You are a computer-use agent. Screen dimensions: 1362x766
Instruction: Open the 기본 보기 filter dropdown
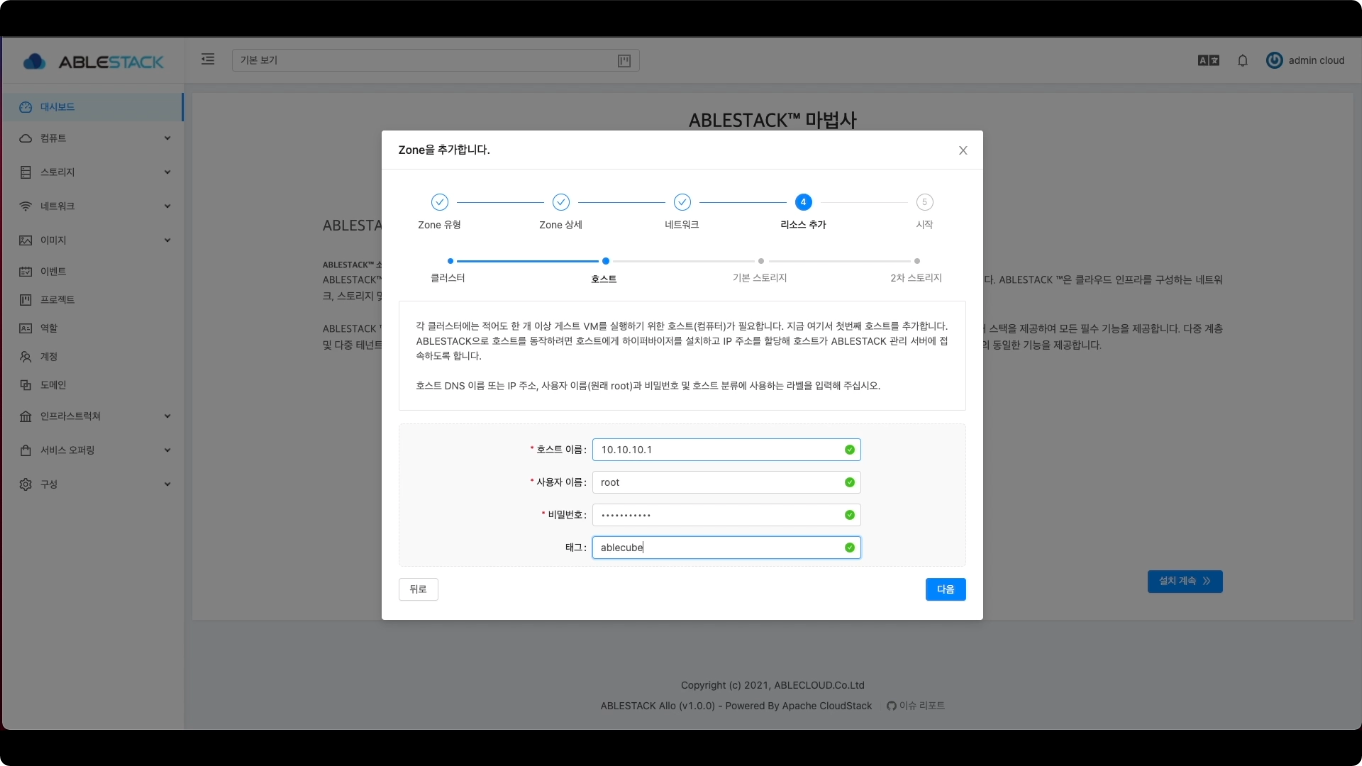click(x=436, y=61)
